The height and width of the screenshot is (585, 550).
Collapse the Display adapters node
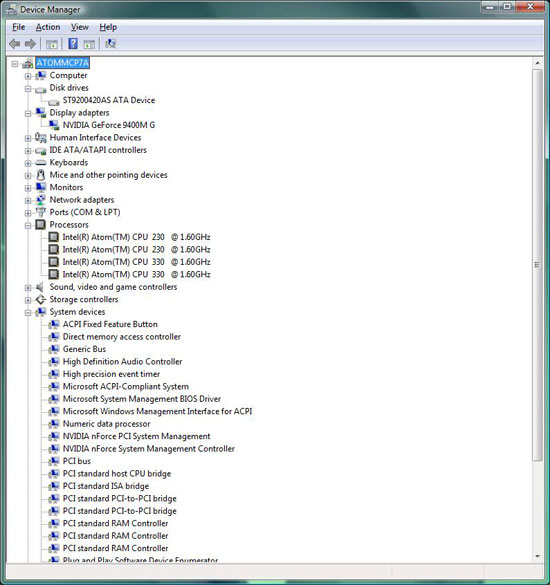point(28,113)
